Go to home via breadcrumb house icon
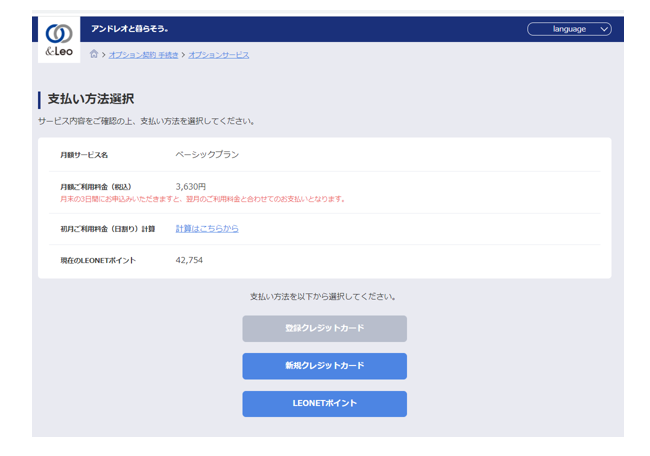The height and width of the screenshot is (456, 650). coord(94,54)
